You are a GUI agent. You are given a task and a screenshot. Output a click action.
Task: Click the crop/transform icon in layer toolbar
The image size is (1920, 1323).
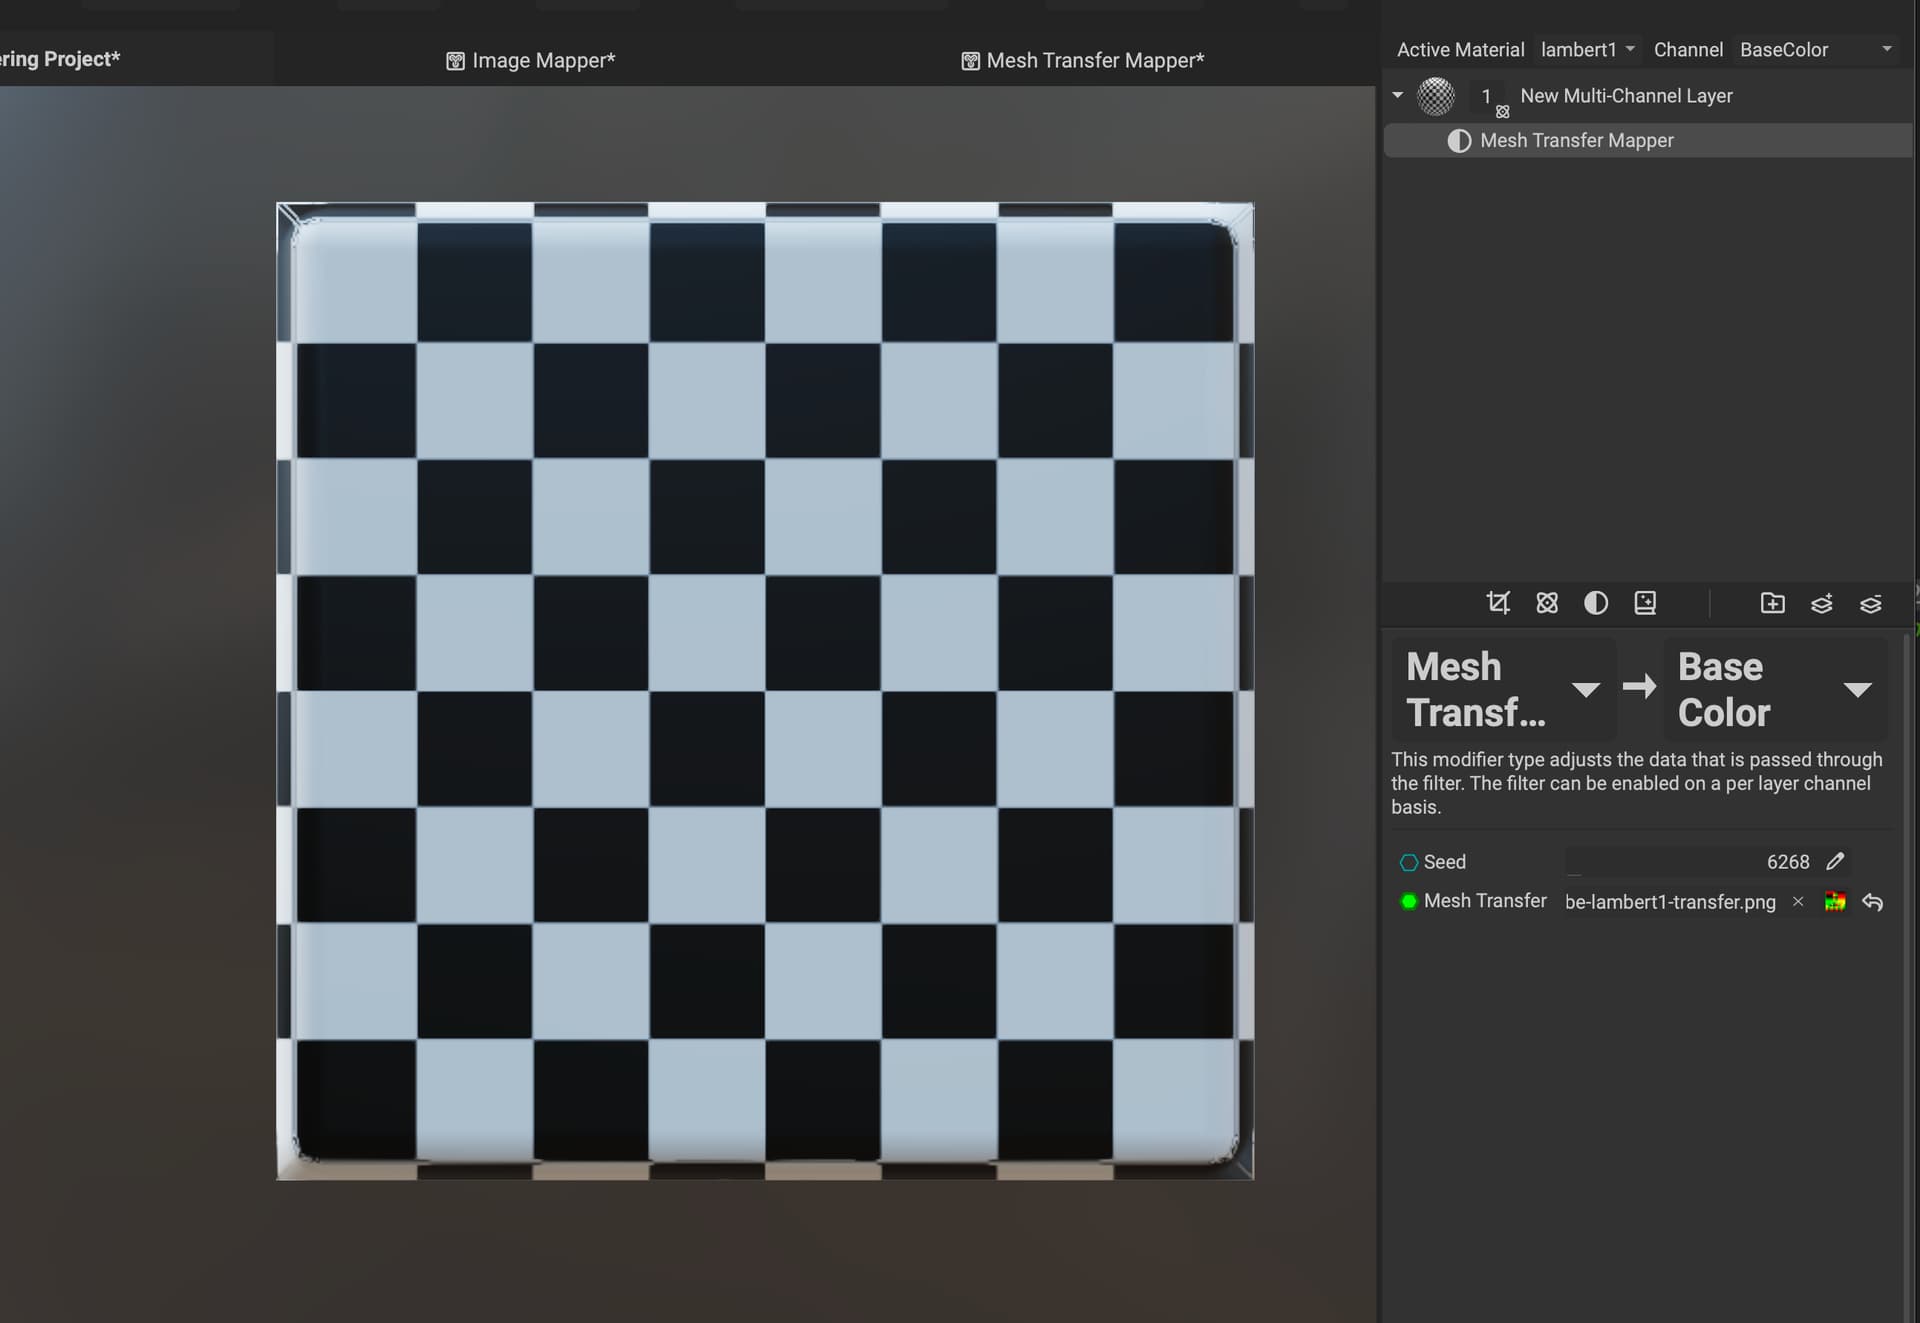coord(1497,603)
